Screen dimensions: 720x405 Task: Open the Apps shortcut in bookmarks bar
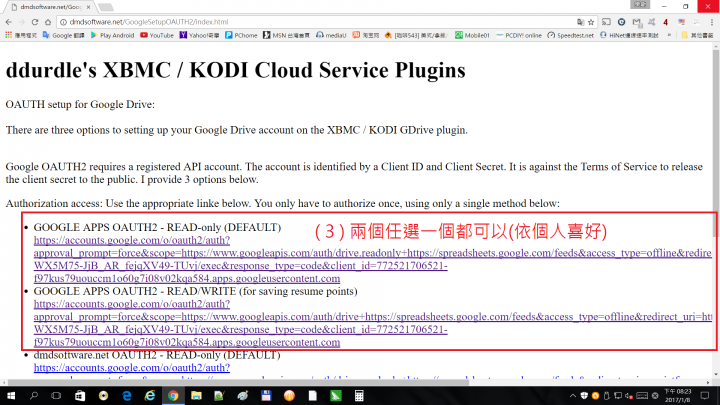coord(21,35)
